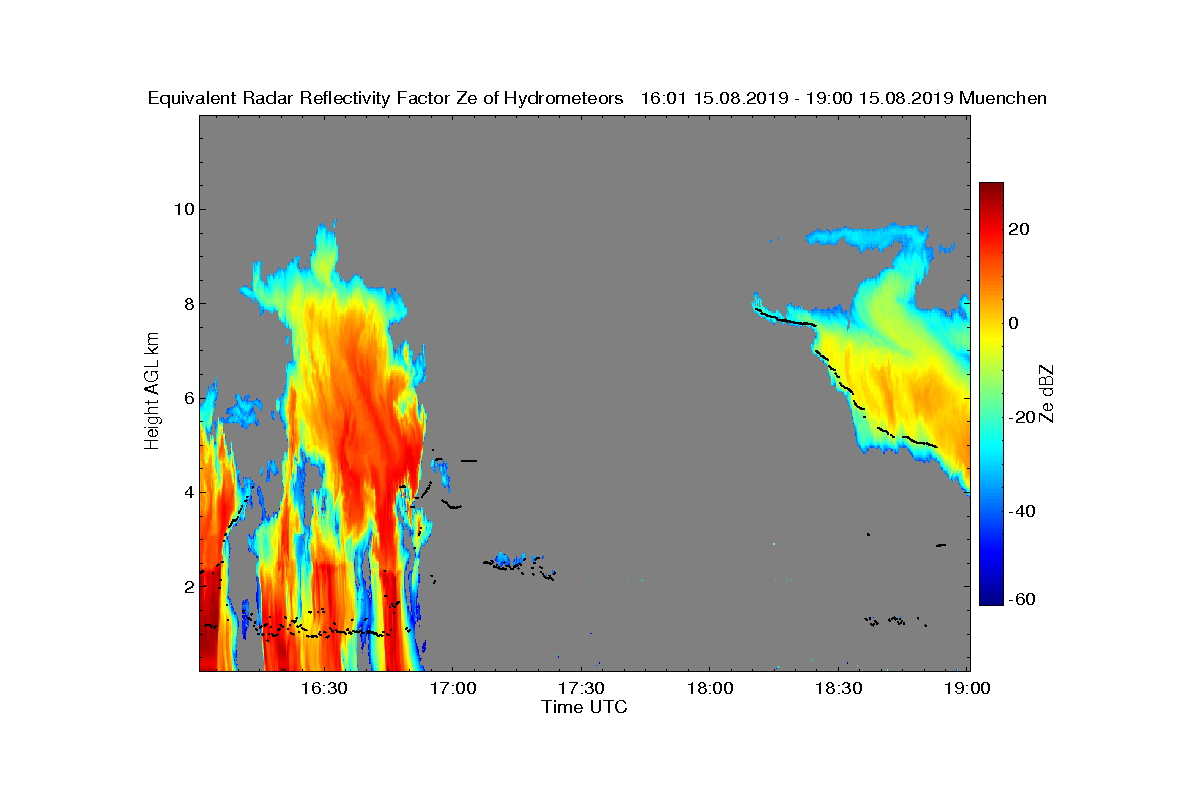This screenshot has height=800, width=1200.
Task: Click the 'Time UTC' axis label
Action: (585, 707)
